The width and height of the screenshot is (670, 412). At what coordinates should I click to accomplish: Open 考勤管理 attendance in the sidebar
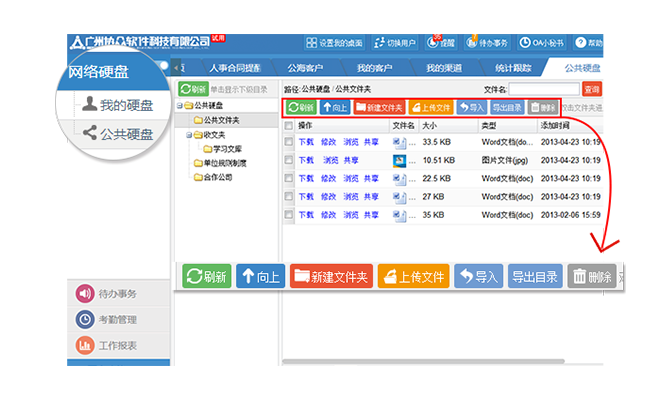[x=117, y=320]
